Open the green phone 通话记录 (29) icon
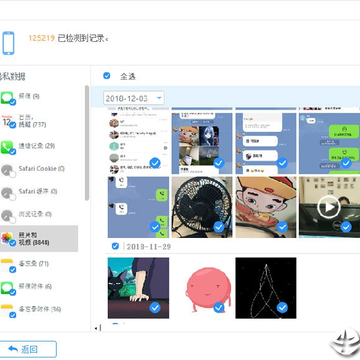Viewport: 360px width, 360px height. (7, 147)
